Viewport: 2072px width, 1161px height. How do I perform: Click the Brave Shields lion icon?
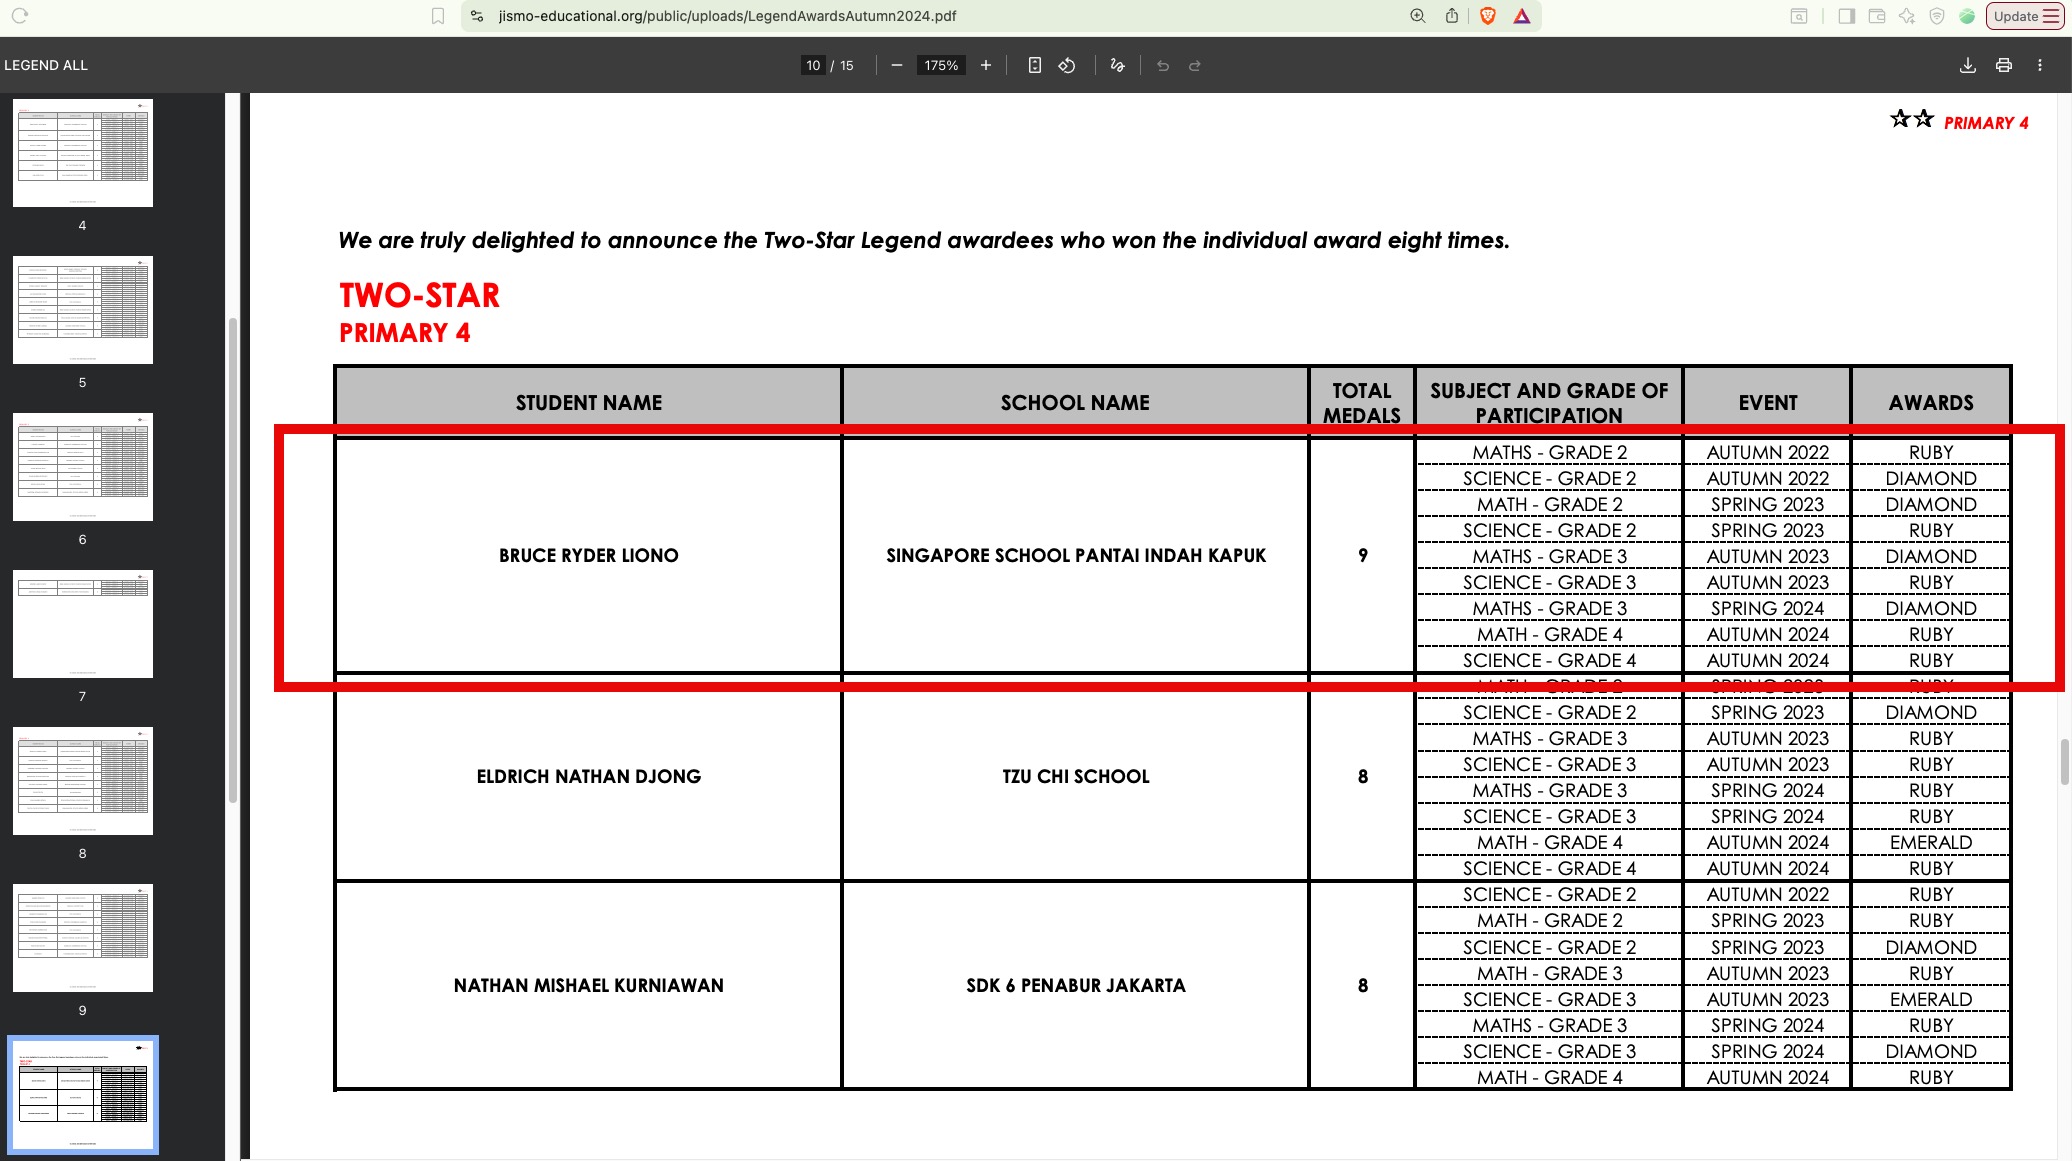pyautogui.click(x=1488, y=16)
